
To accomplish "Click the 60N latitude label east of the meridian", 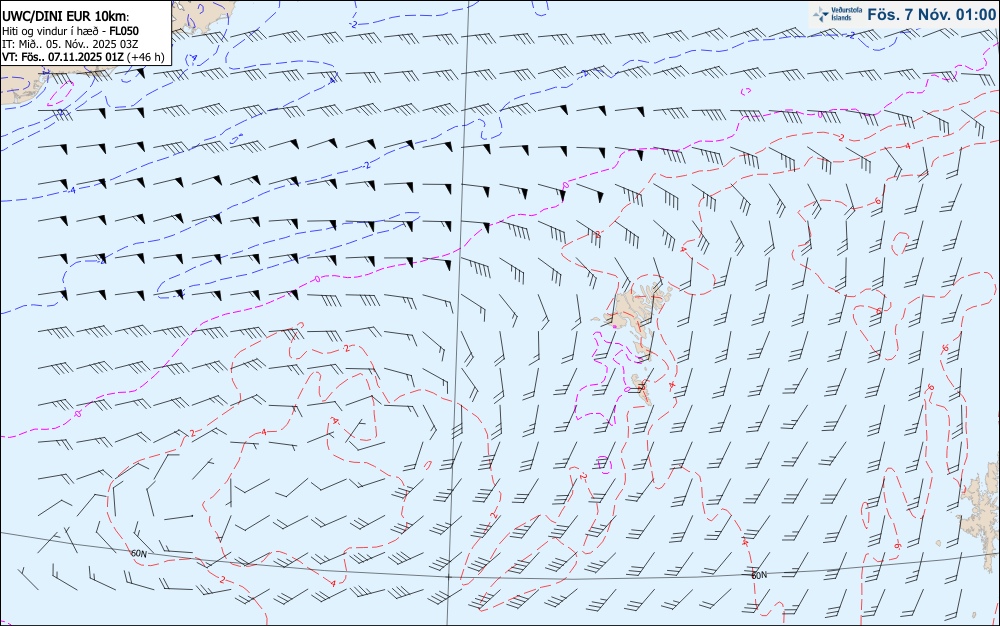I will point(759,575).
